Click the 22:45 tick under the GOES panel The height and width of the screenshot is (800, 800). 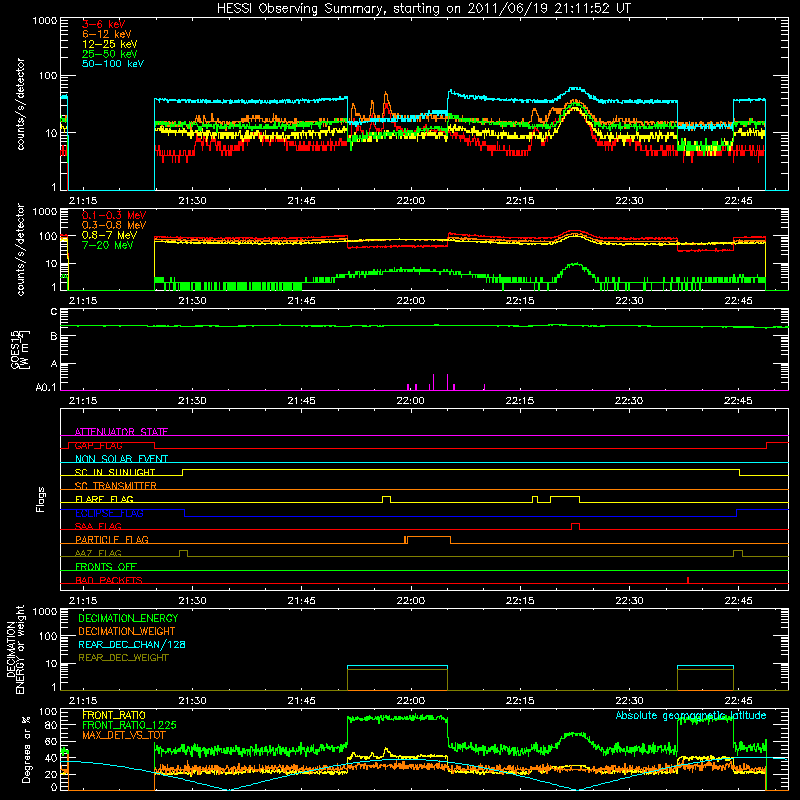tap(738, 401)
